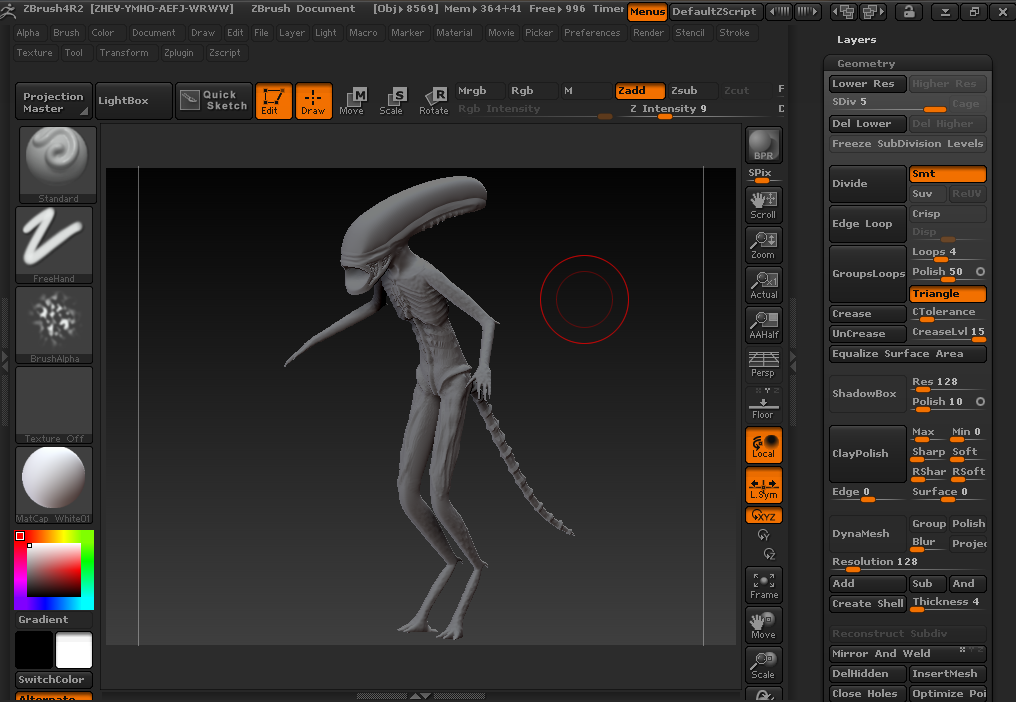Toggle Persp perspective view
1016x702 pixels.
[x=763, y=364]
